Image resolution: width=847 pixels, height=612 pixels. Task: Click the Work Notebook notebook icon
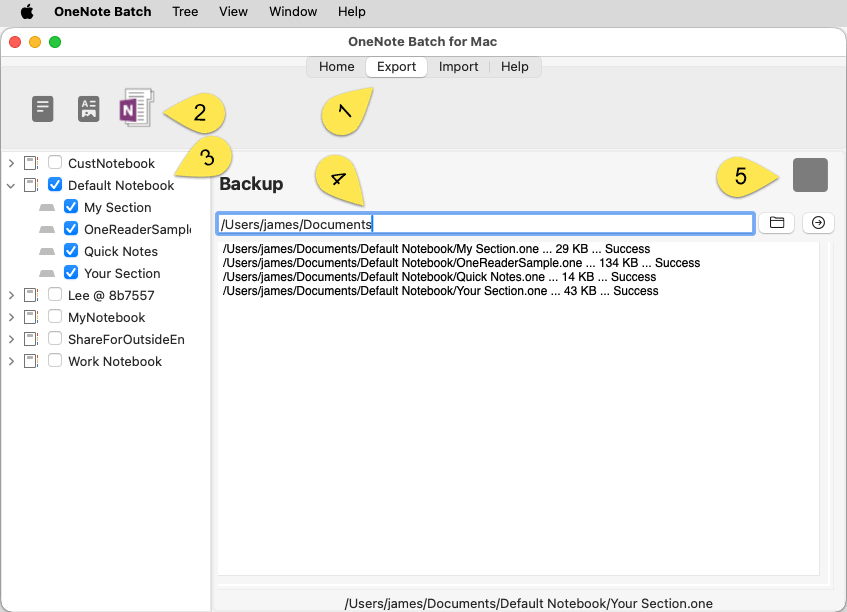31,361
